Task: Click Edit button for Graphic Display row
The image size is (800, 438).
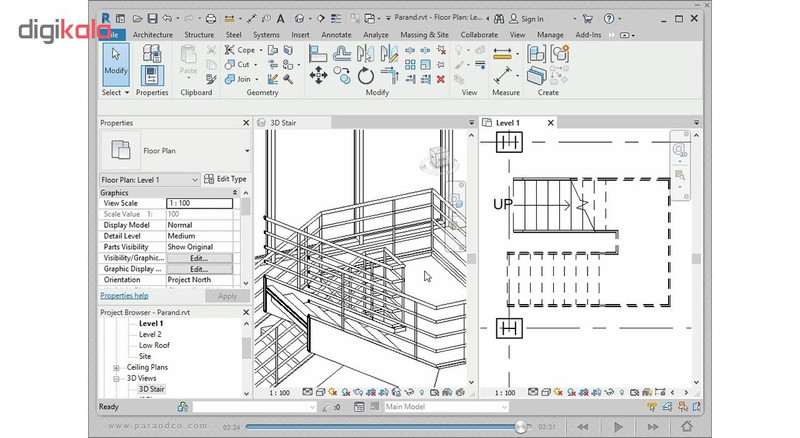Action: click(x=199, y=269)
